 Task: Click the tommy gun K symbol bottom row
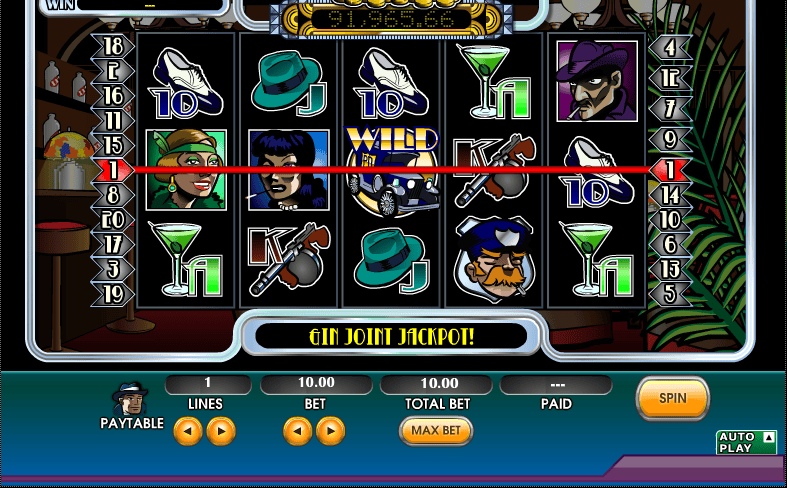click(x=289, y=259)
